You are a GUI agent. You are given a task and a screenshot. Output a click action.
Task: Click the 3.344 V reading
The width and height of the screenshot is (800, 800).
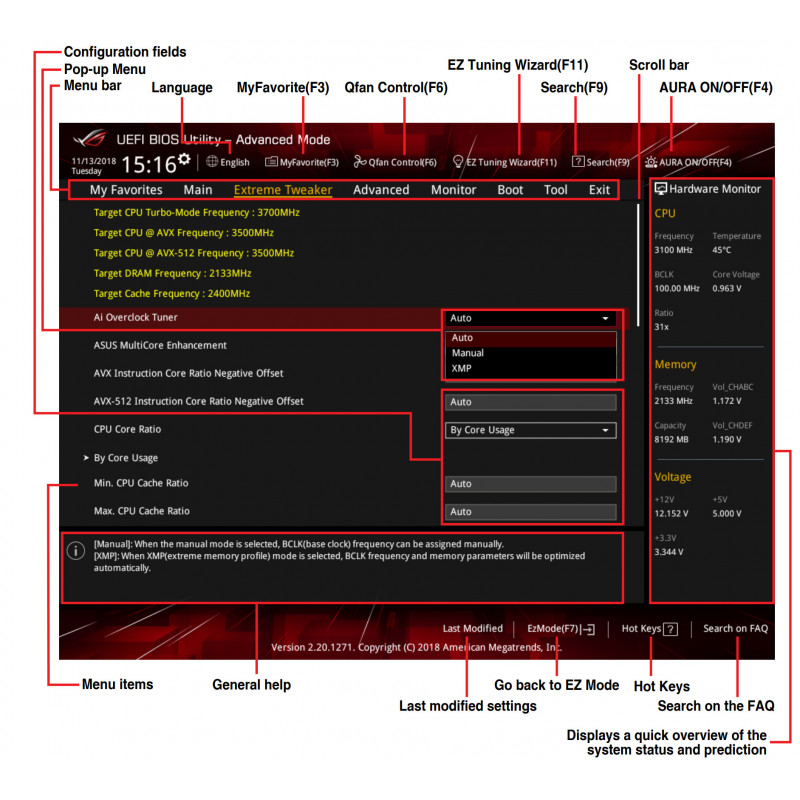pos(669,552)
